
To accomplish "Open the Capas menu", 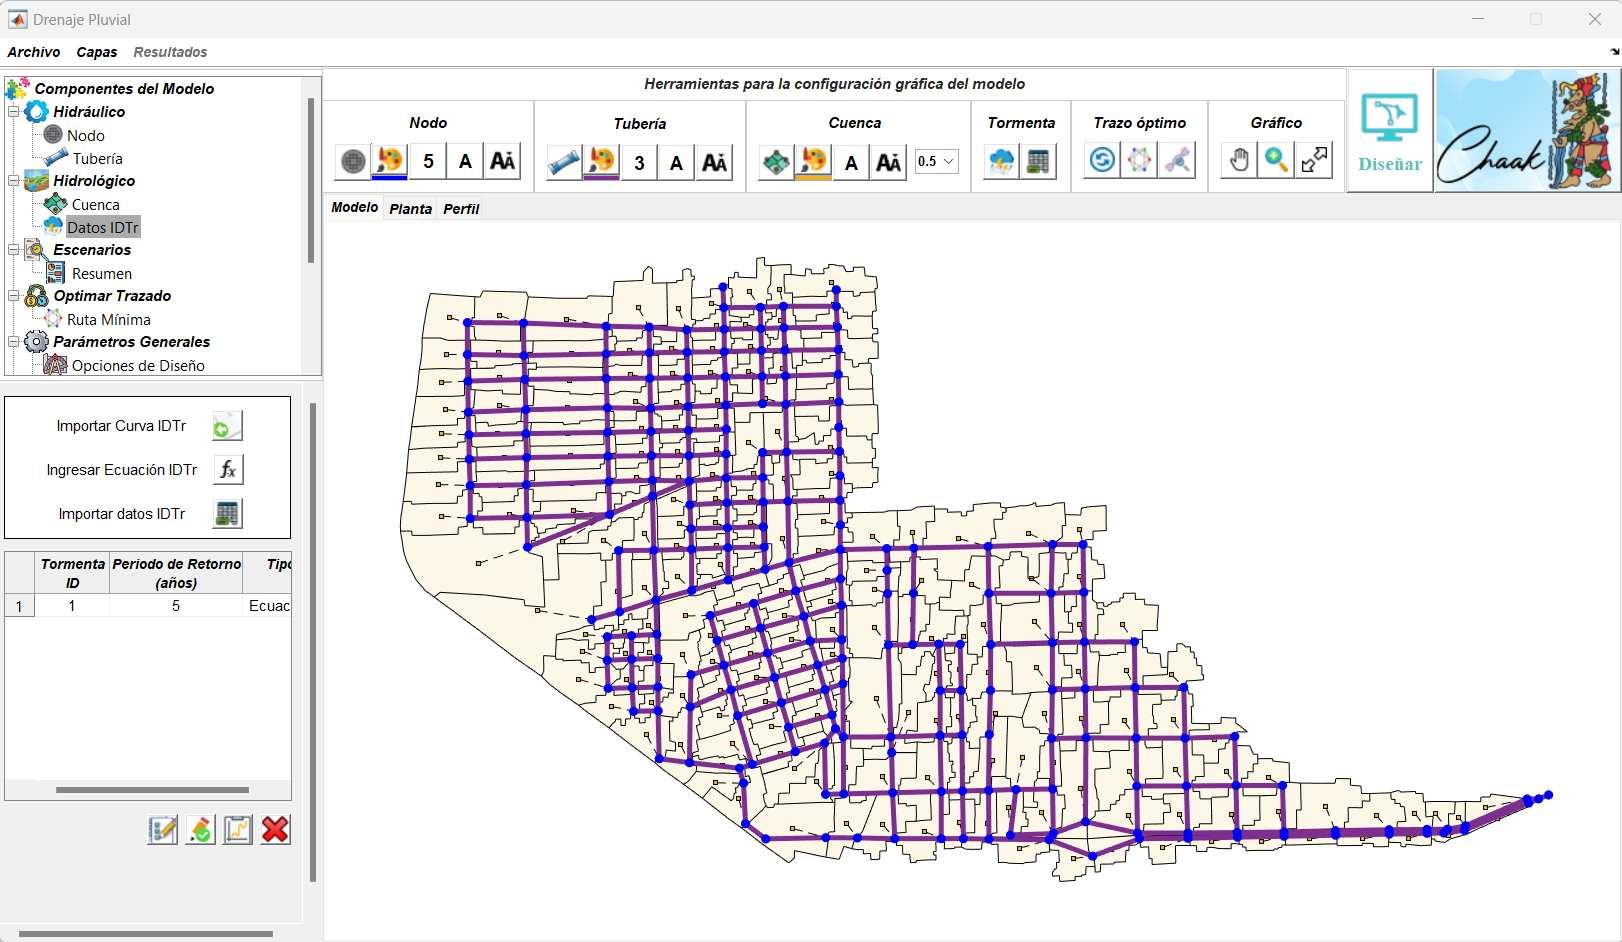I will click(97, 52).
